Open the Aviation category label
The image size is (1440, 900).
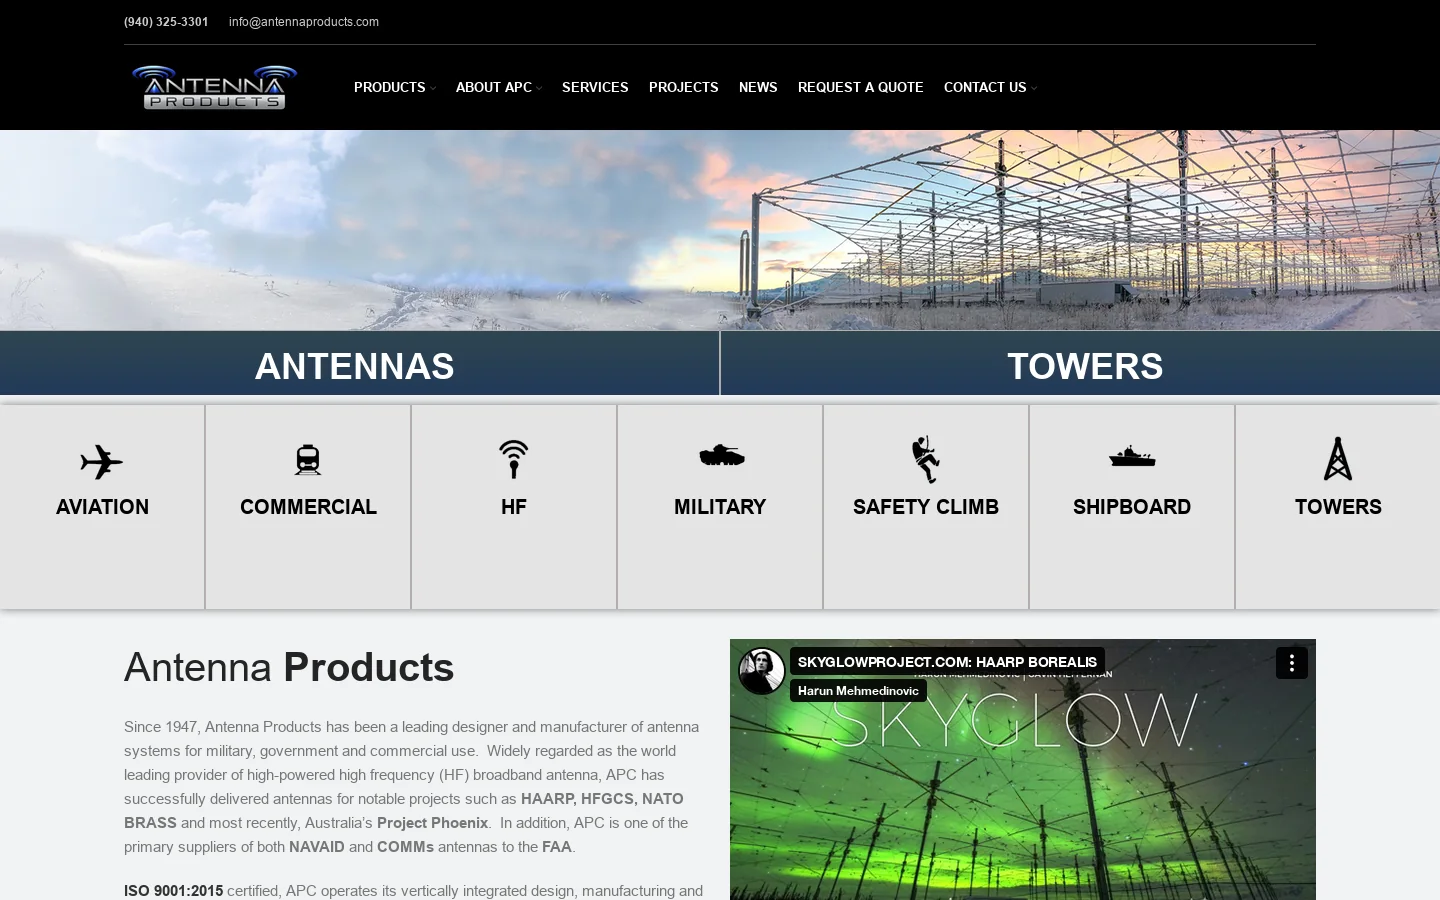coord(102,507)
